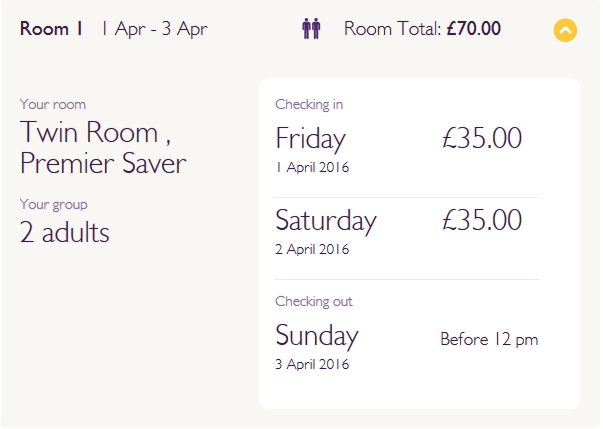Click the 1 Apr - 3 Apr date range
This screenshot has width=603, height=429.
(x=155, y=29)
